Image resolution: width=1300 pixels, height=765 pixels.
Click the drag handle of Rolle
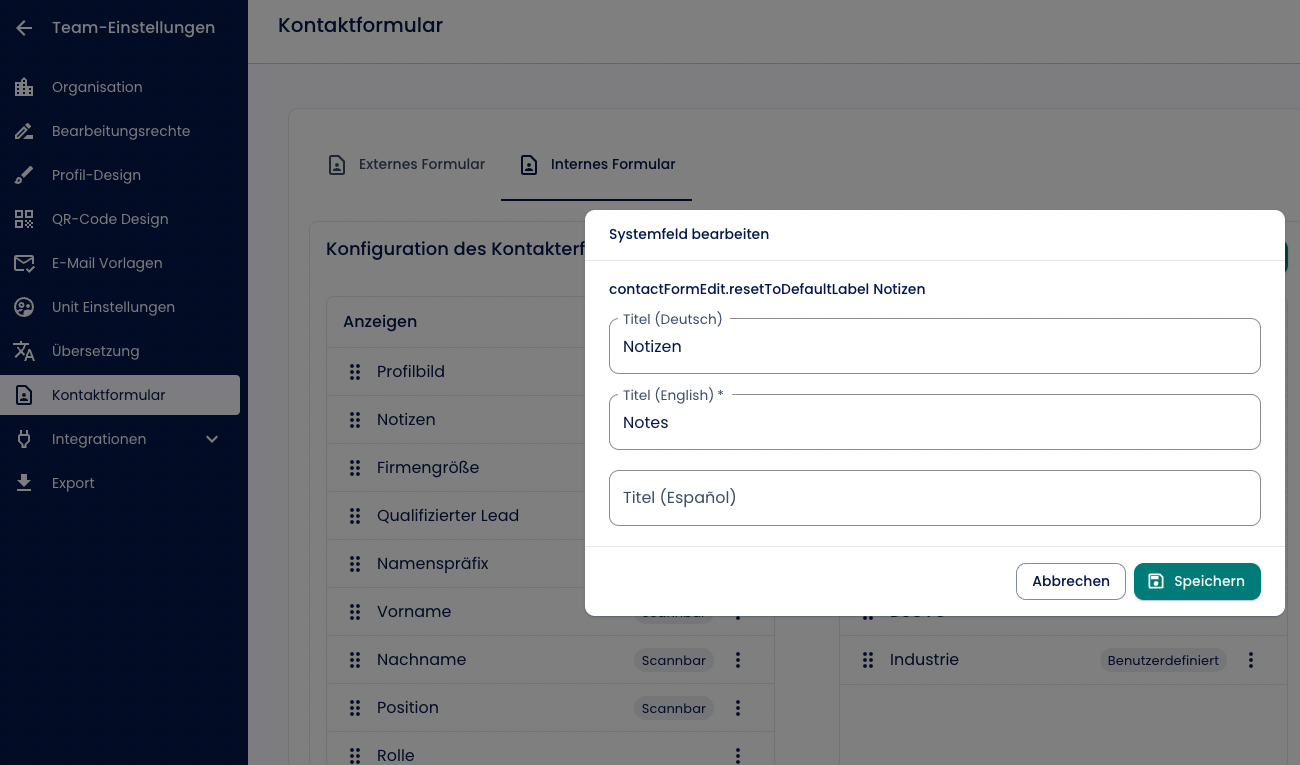[x=355, y=756]
